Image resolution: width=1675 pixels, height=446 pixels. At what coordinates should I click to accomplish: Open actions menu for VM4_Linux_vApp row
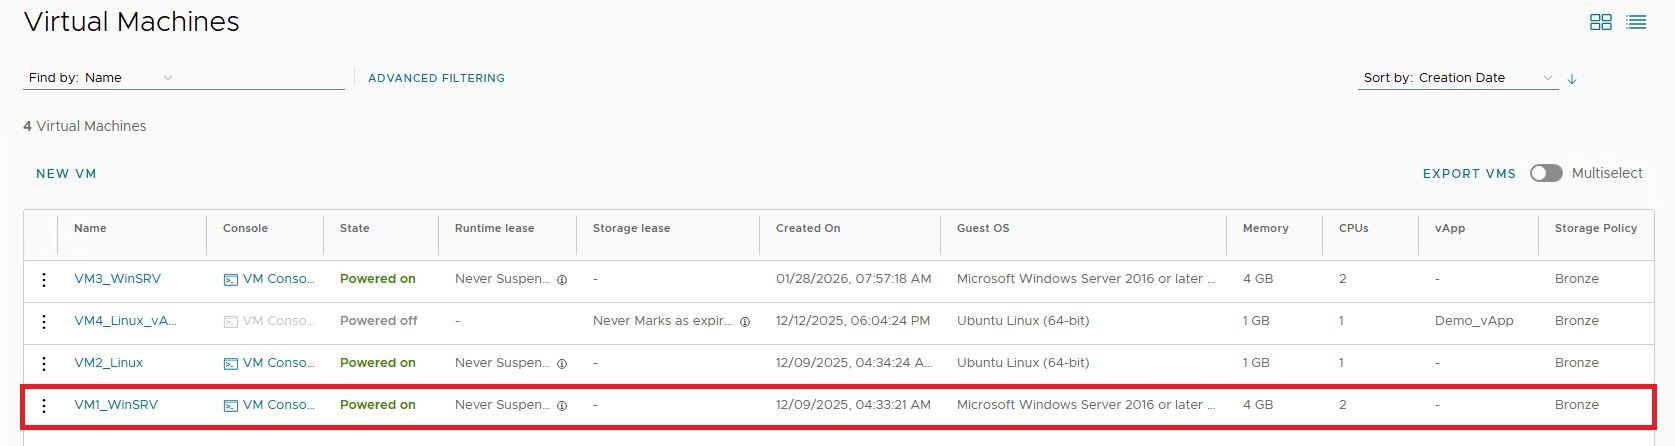tap(43, 321)
